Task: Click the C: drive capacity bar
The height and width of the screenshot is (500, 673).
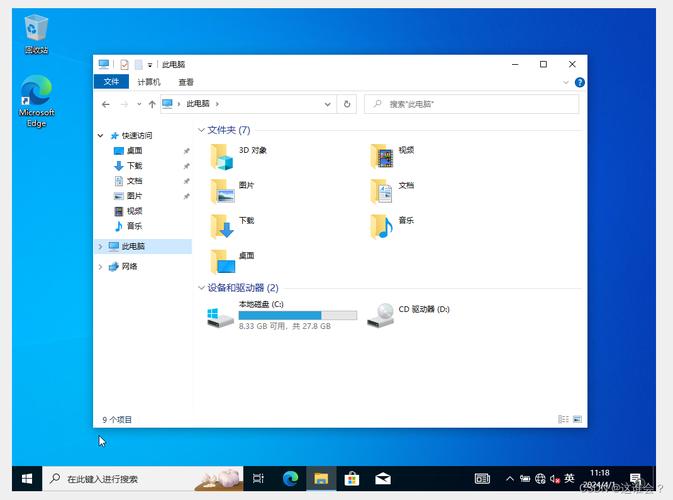Action: (297, 315)
